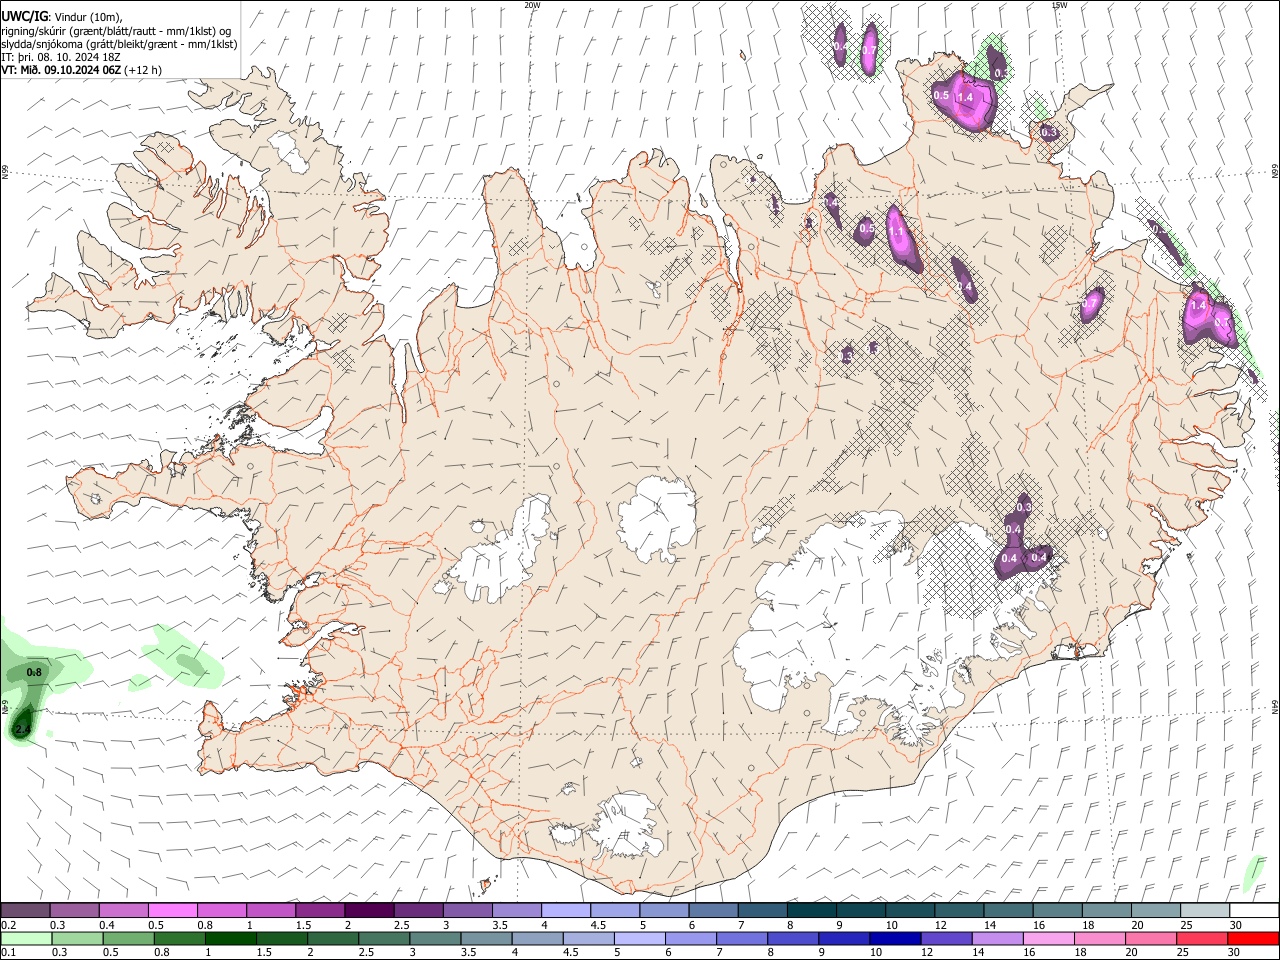Click the '0.8' rain value in southwest
Viewport: 1280px width, 960px height.
click(x=34, y=672)
